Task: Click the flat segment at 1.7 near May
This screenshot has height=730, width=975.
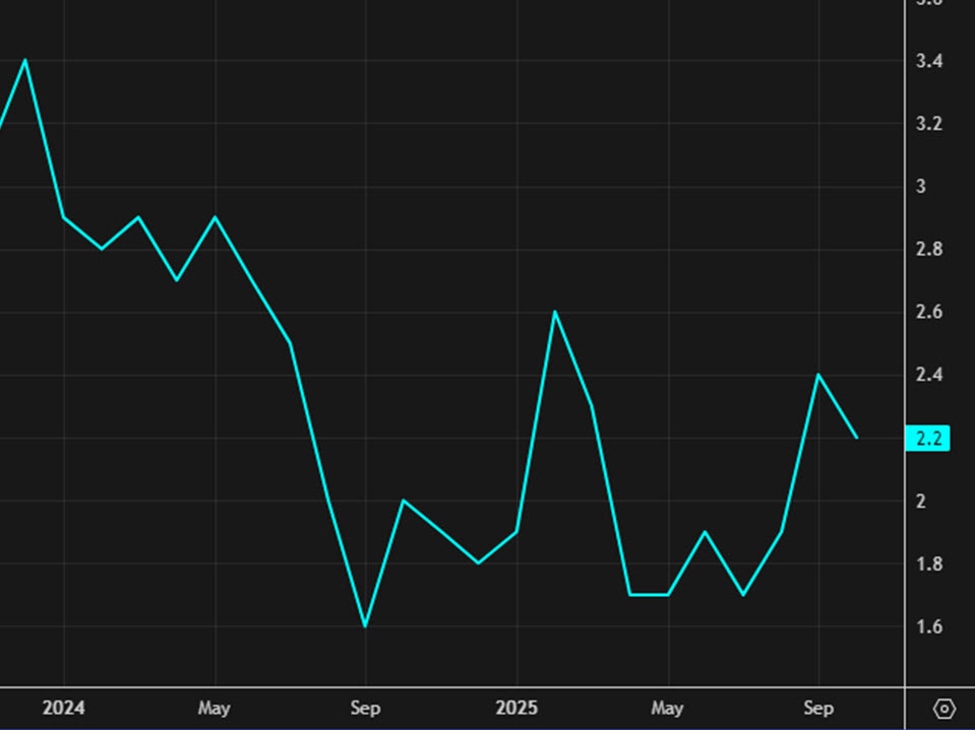Action: pos(648,593)
